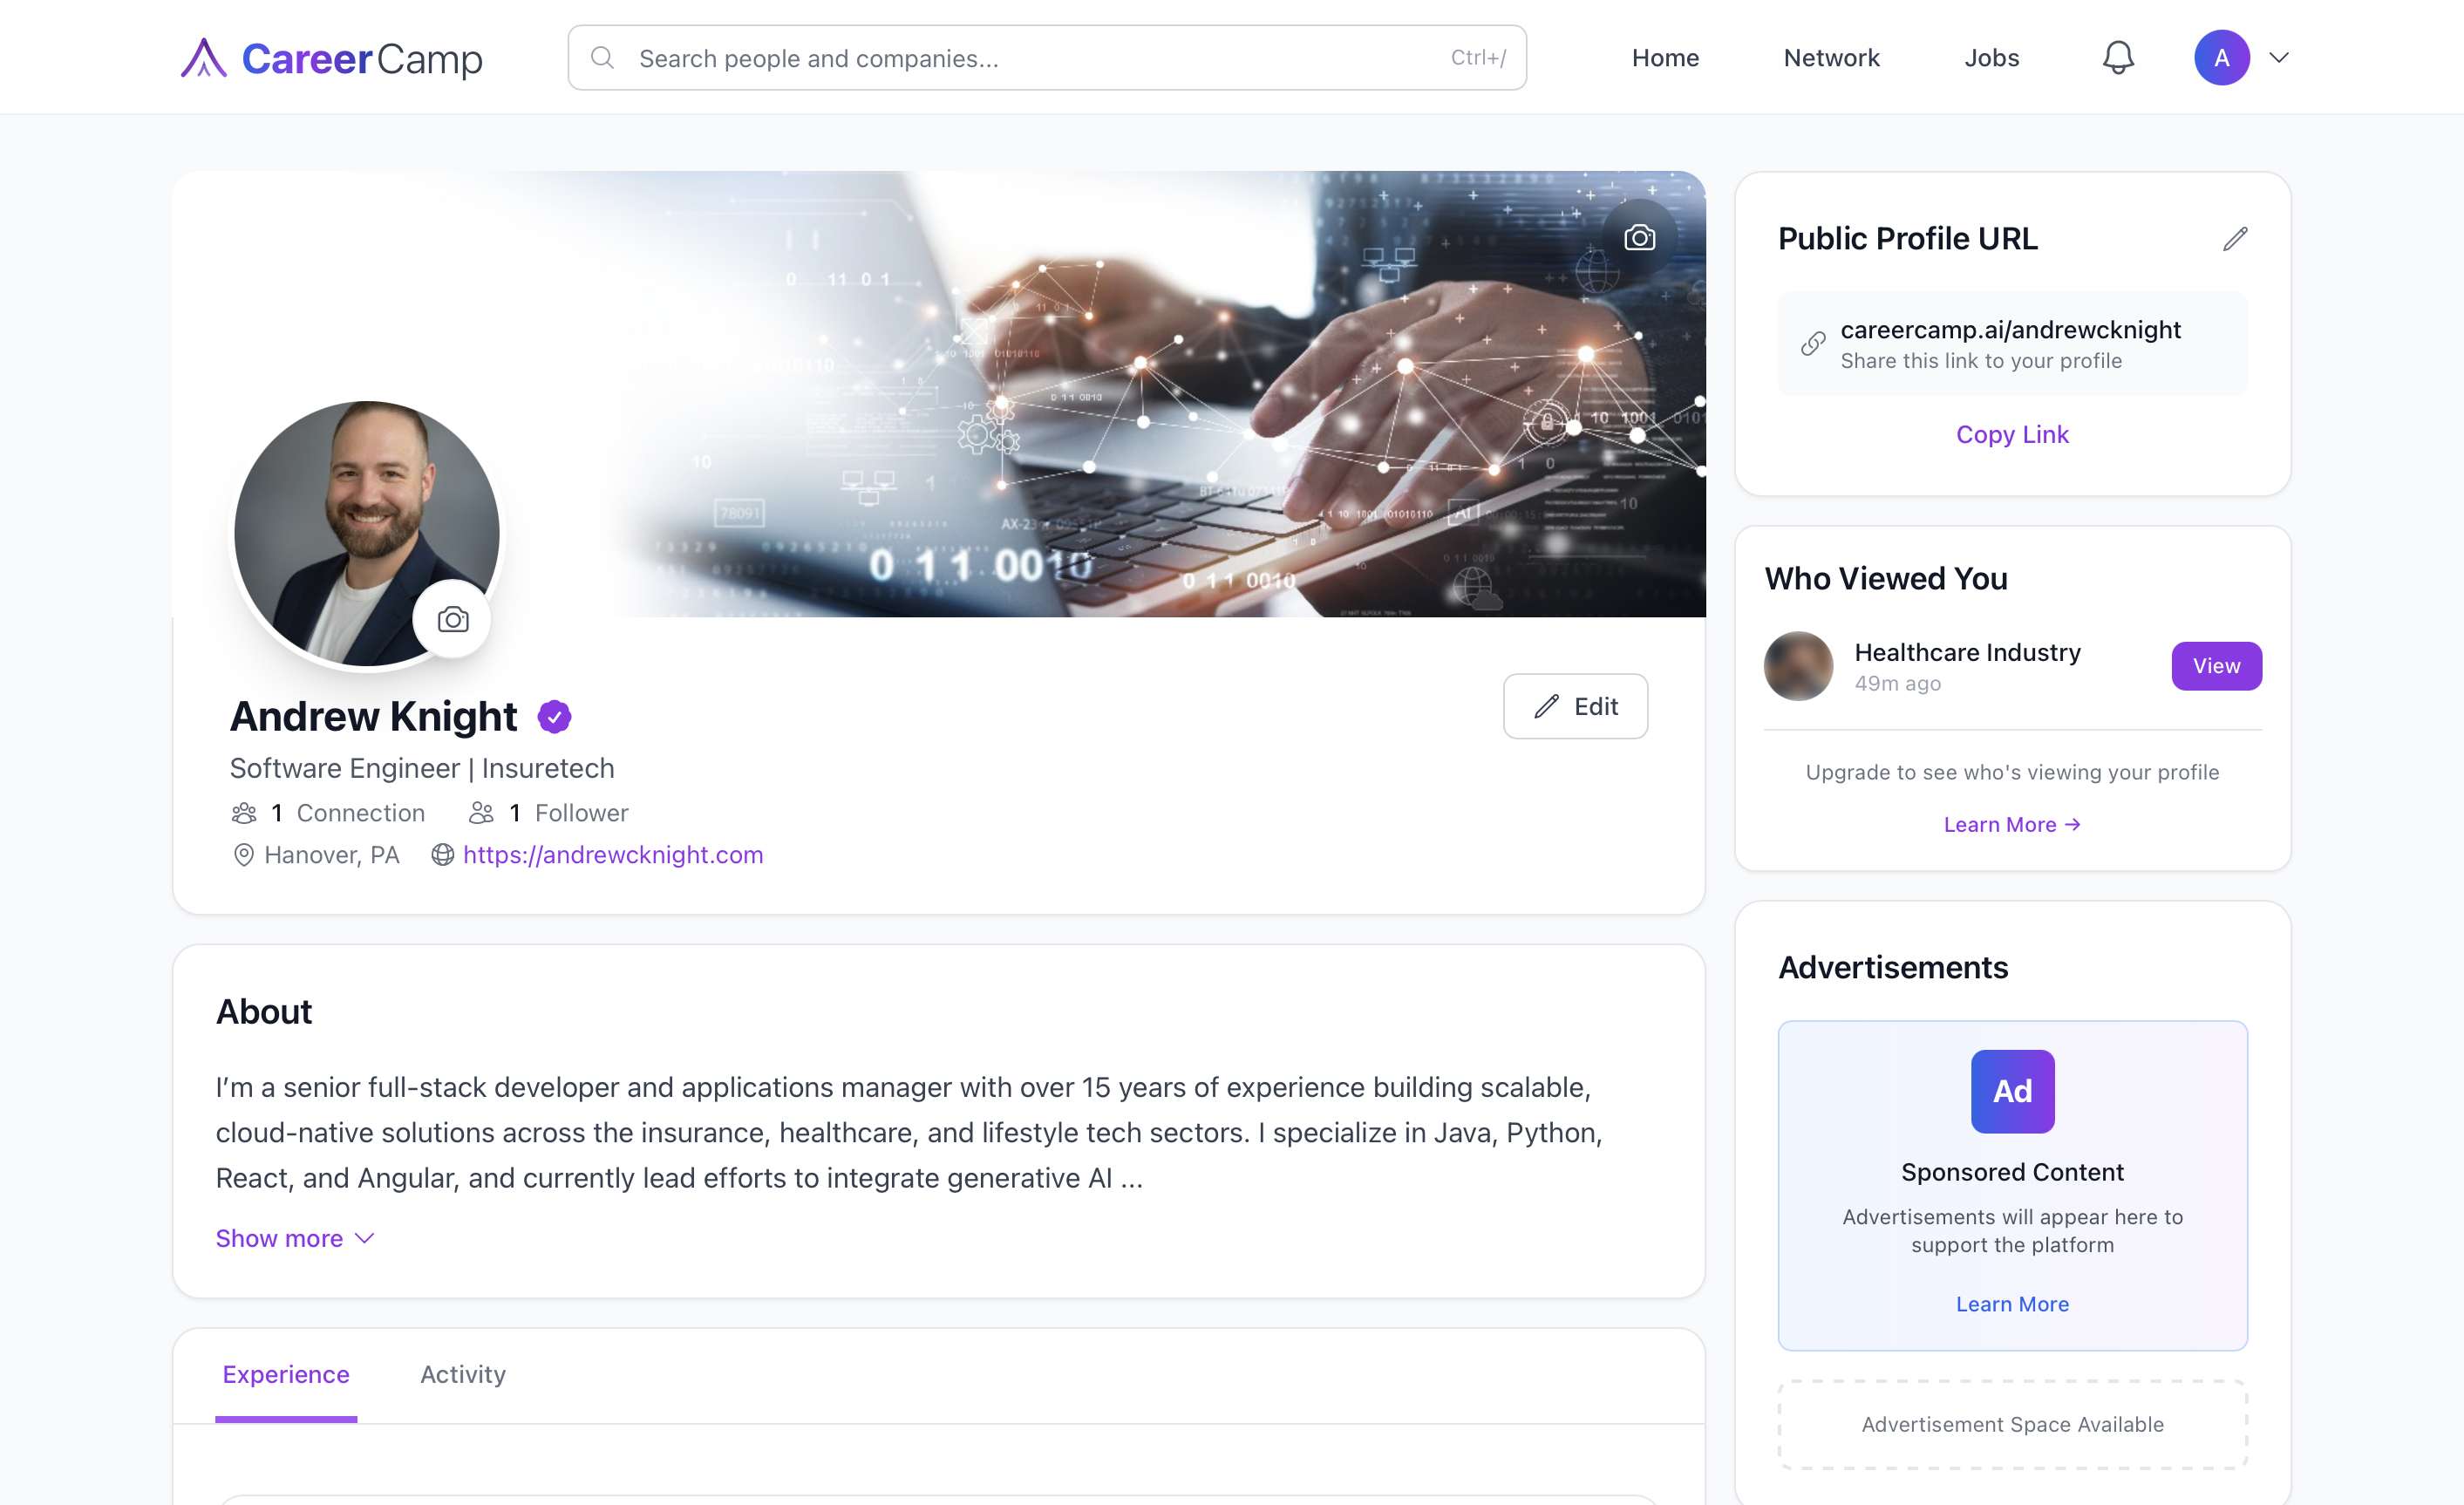Click the CareerCamp logo

331,58
